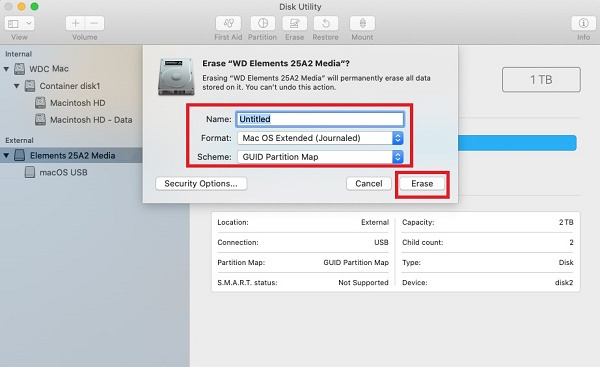Confirm with the Erase button
The width and height of the screenshot is (600, 367).
[422, 184]
